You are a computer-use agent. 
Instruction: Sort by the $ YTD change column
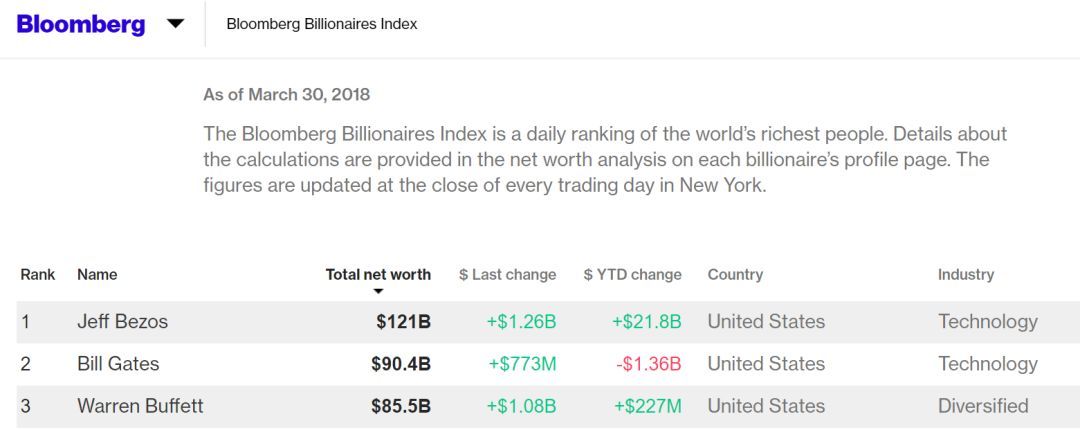click(632, 274)
